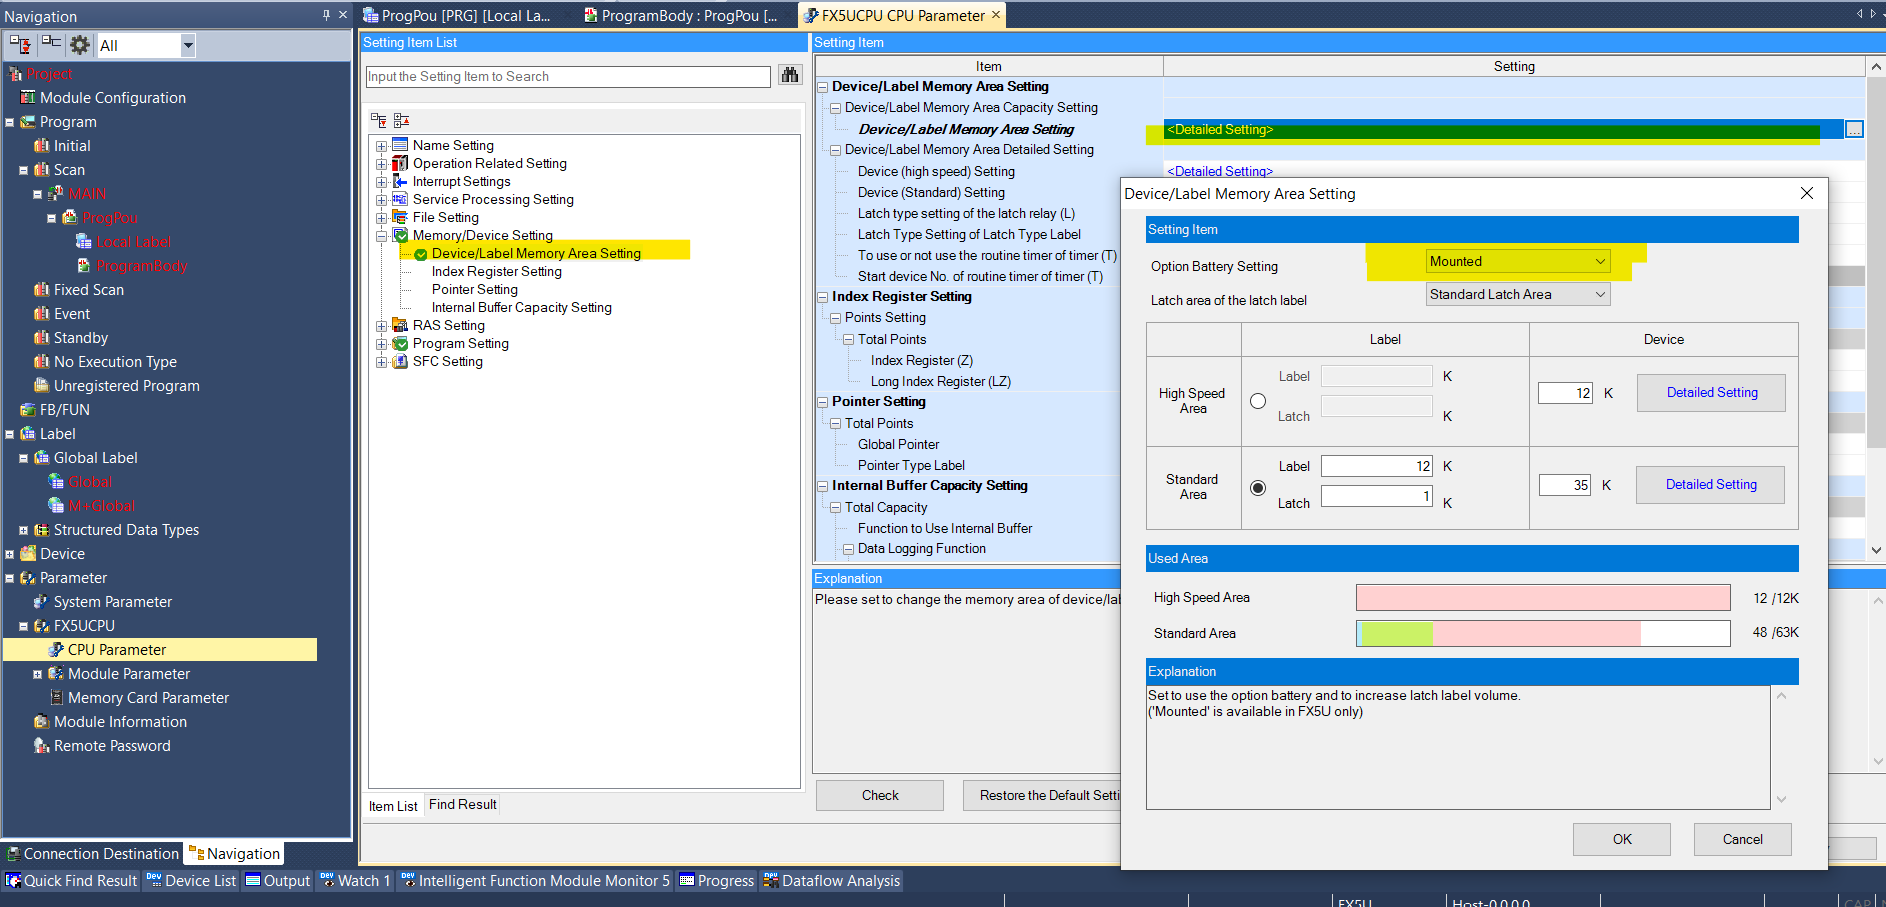Click the Standard Area Latch capacity field
The width and height of the screenshot is (1886, 907).
click(x=1377, y=497)
